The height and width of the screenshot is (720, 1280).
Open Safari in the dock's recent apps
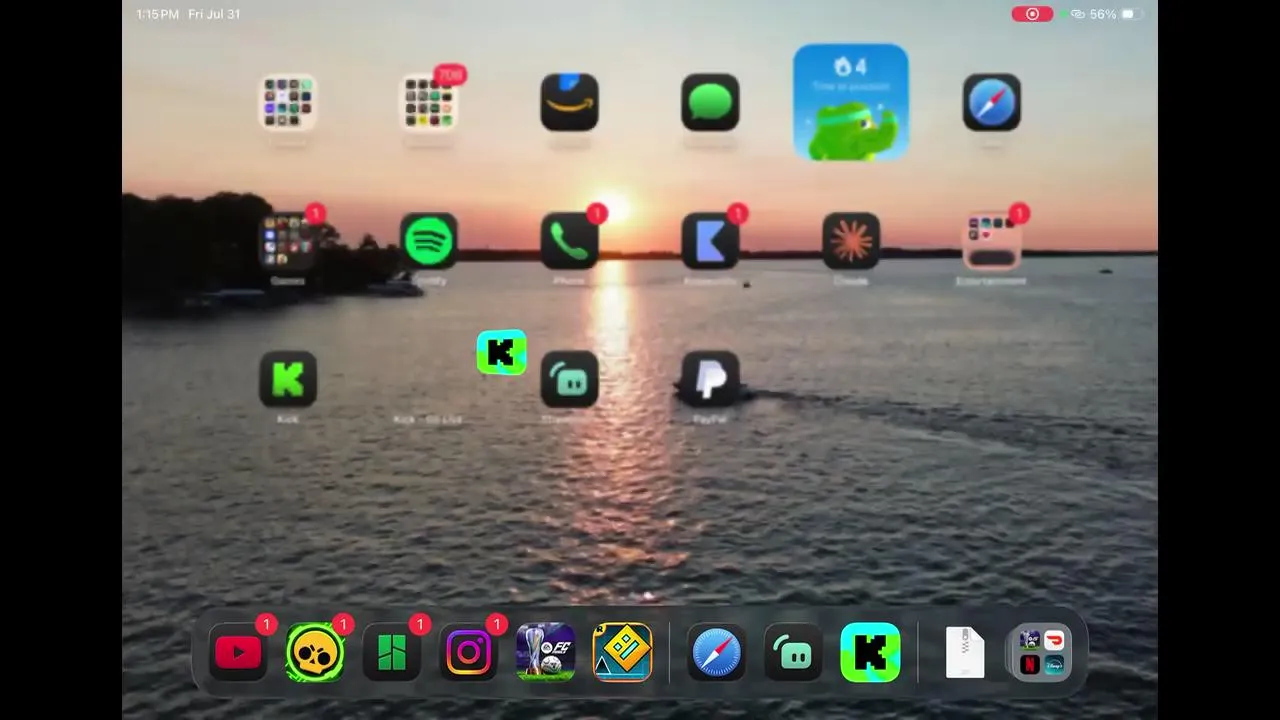[717, 653]
